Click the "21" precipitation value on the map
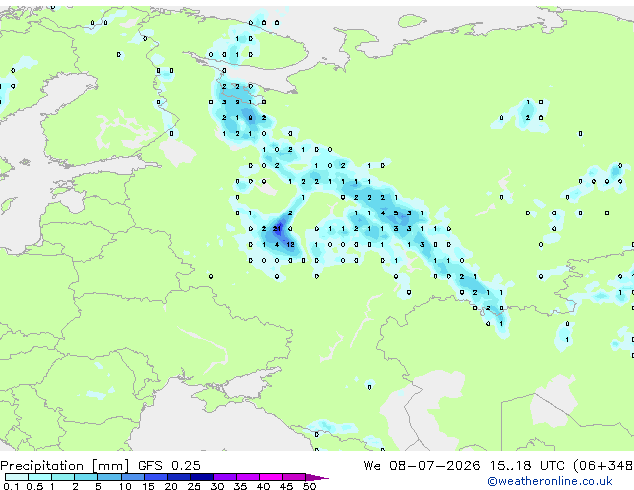The height and width of the screenshot is (490, 634). [x=277, y=229]
